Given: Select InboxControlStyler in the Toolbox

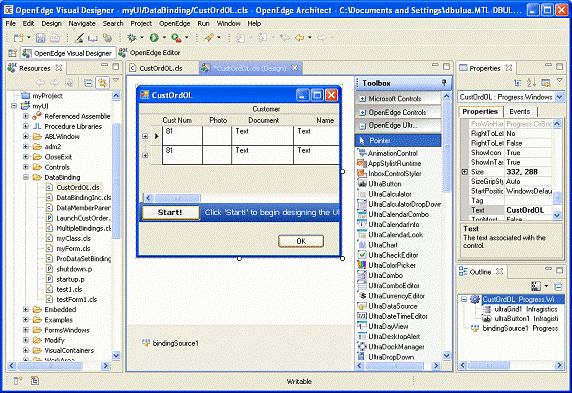Looking at the screenshot, I should coord(394,174).
